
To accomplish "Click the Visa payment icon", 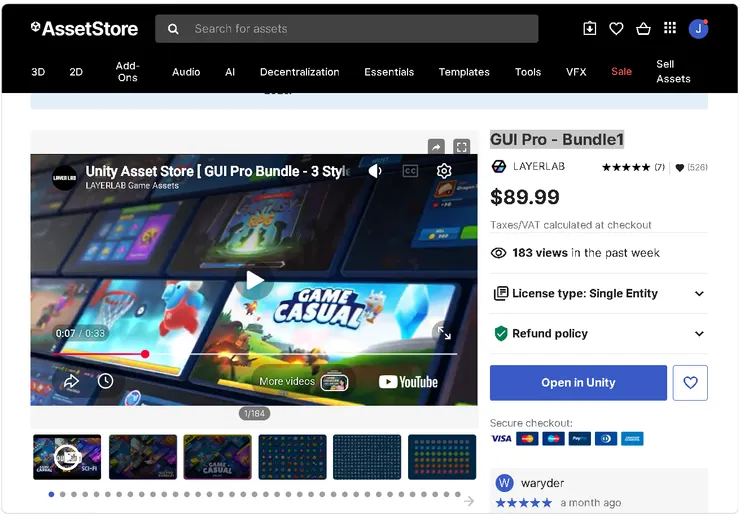I will [x=501, y=439].
